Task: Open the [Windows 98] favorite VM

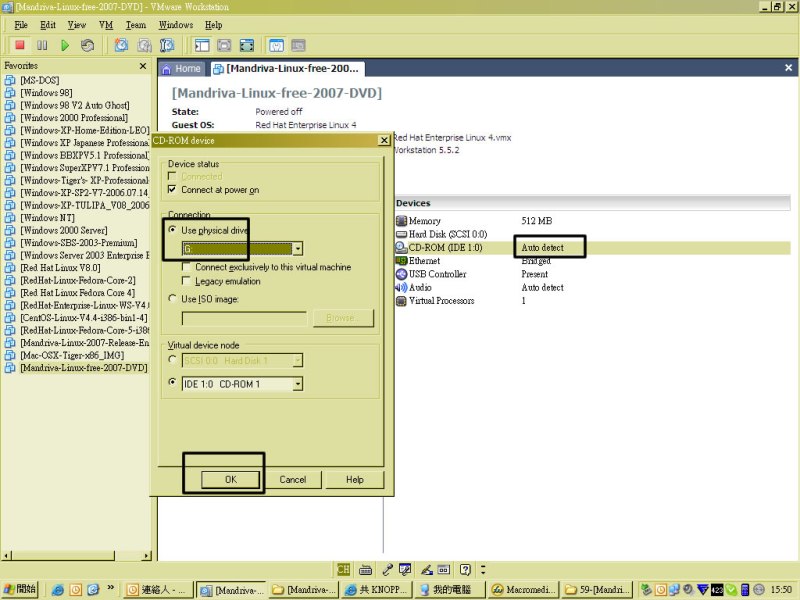Action: click(46, 93)
